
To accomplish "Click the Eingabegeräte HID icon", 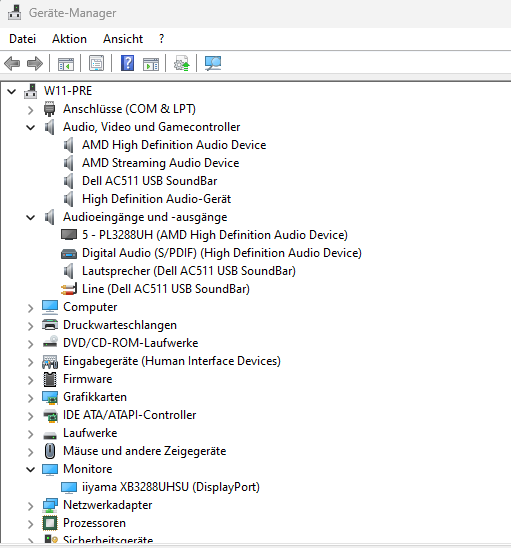I will click(x=50, y=361).
